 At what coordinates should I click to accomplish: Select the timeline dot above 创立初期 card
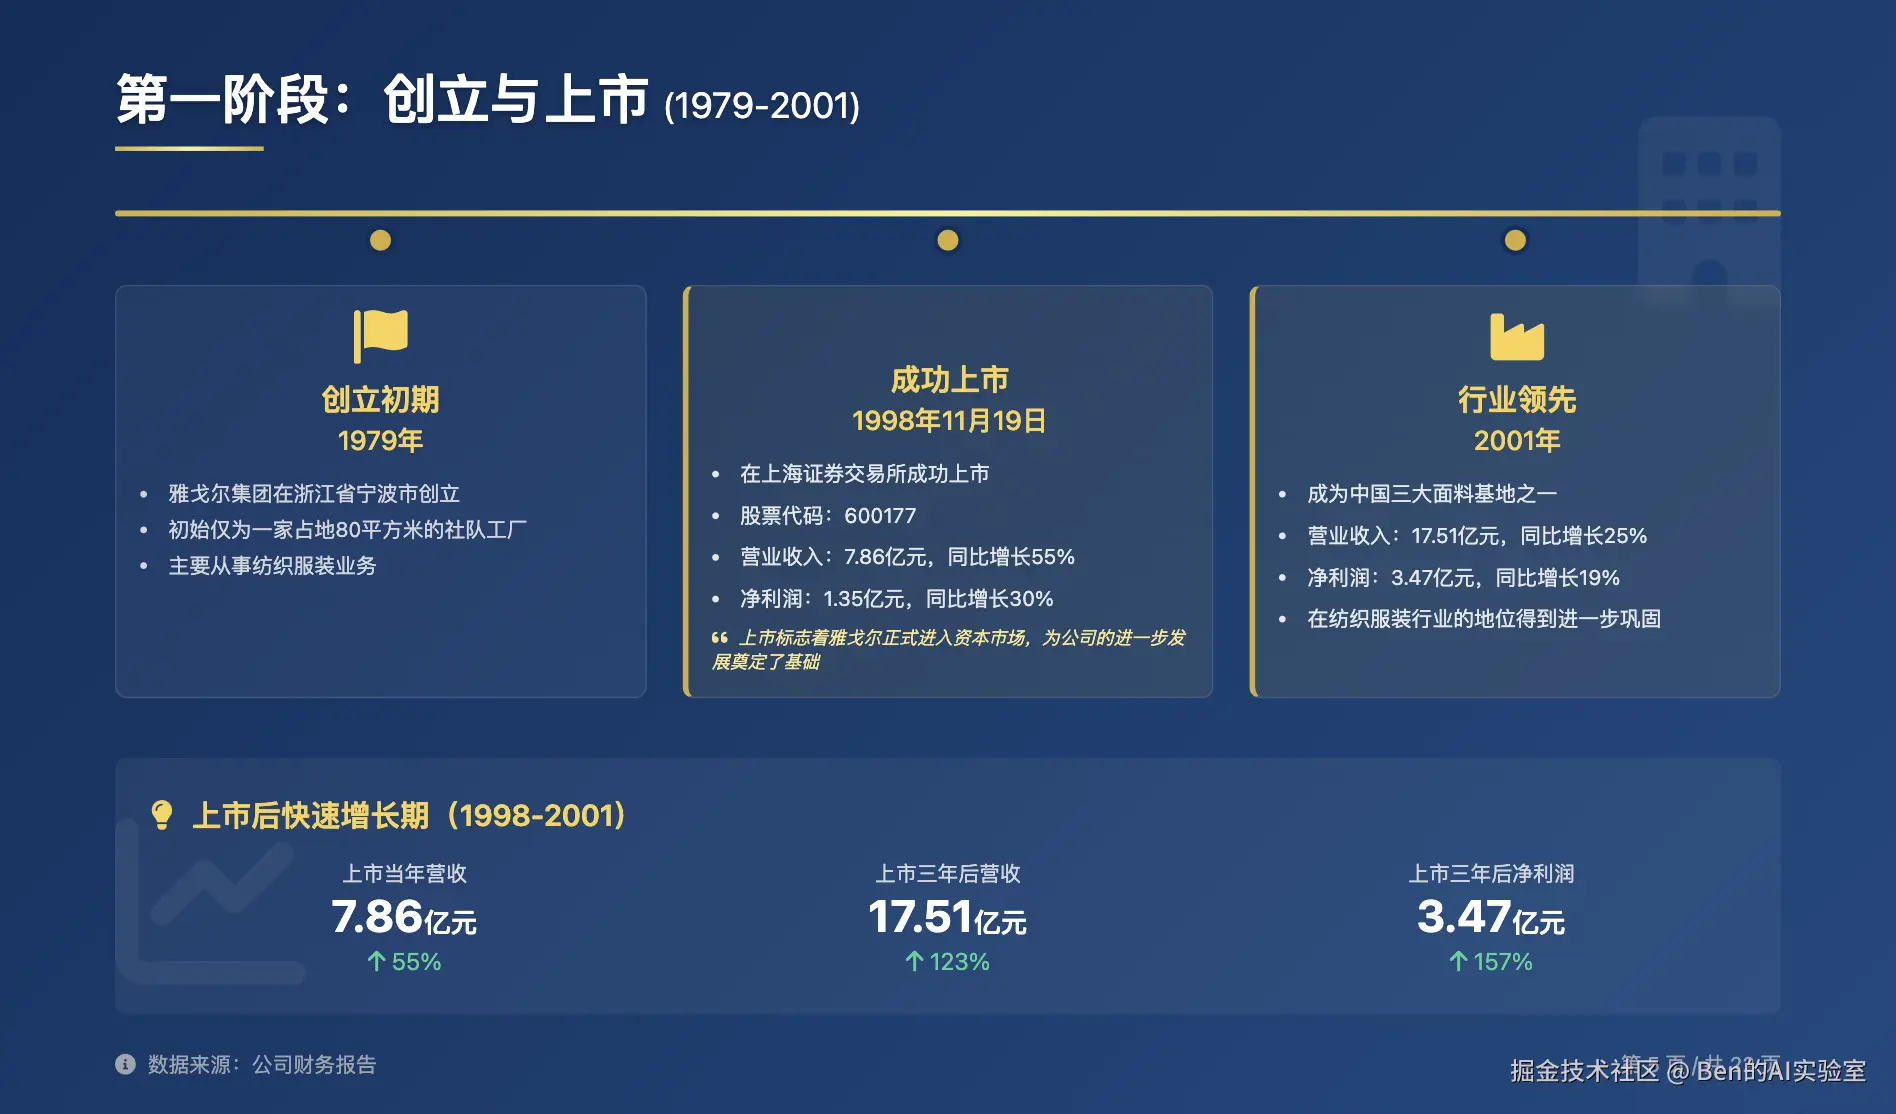[x=380, y=240]
